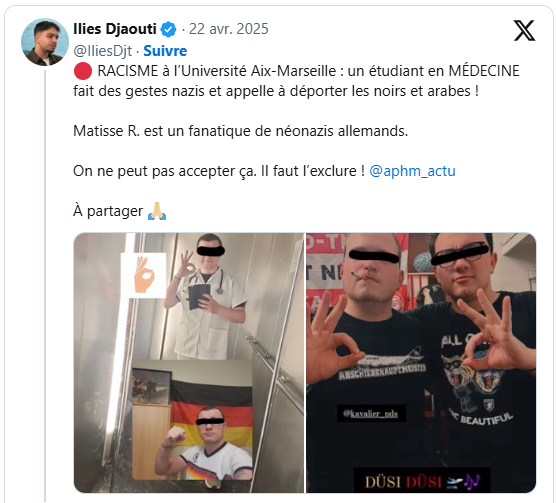
Task: Click the inset photo with German flag
Action: [193, 420]
